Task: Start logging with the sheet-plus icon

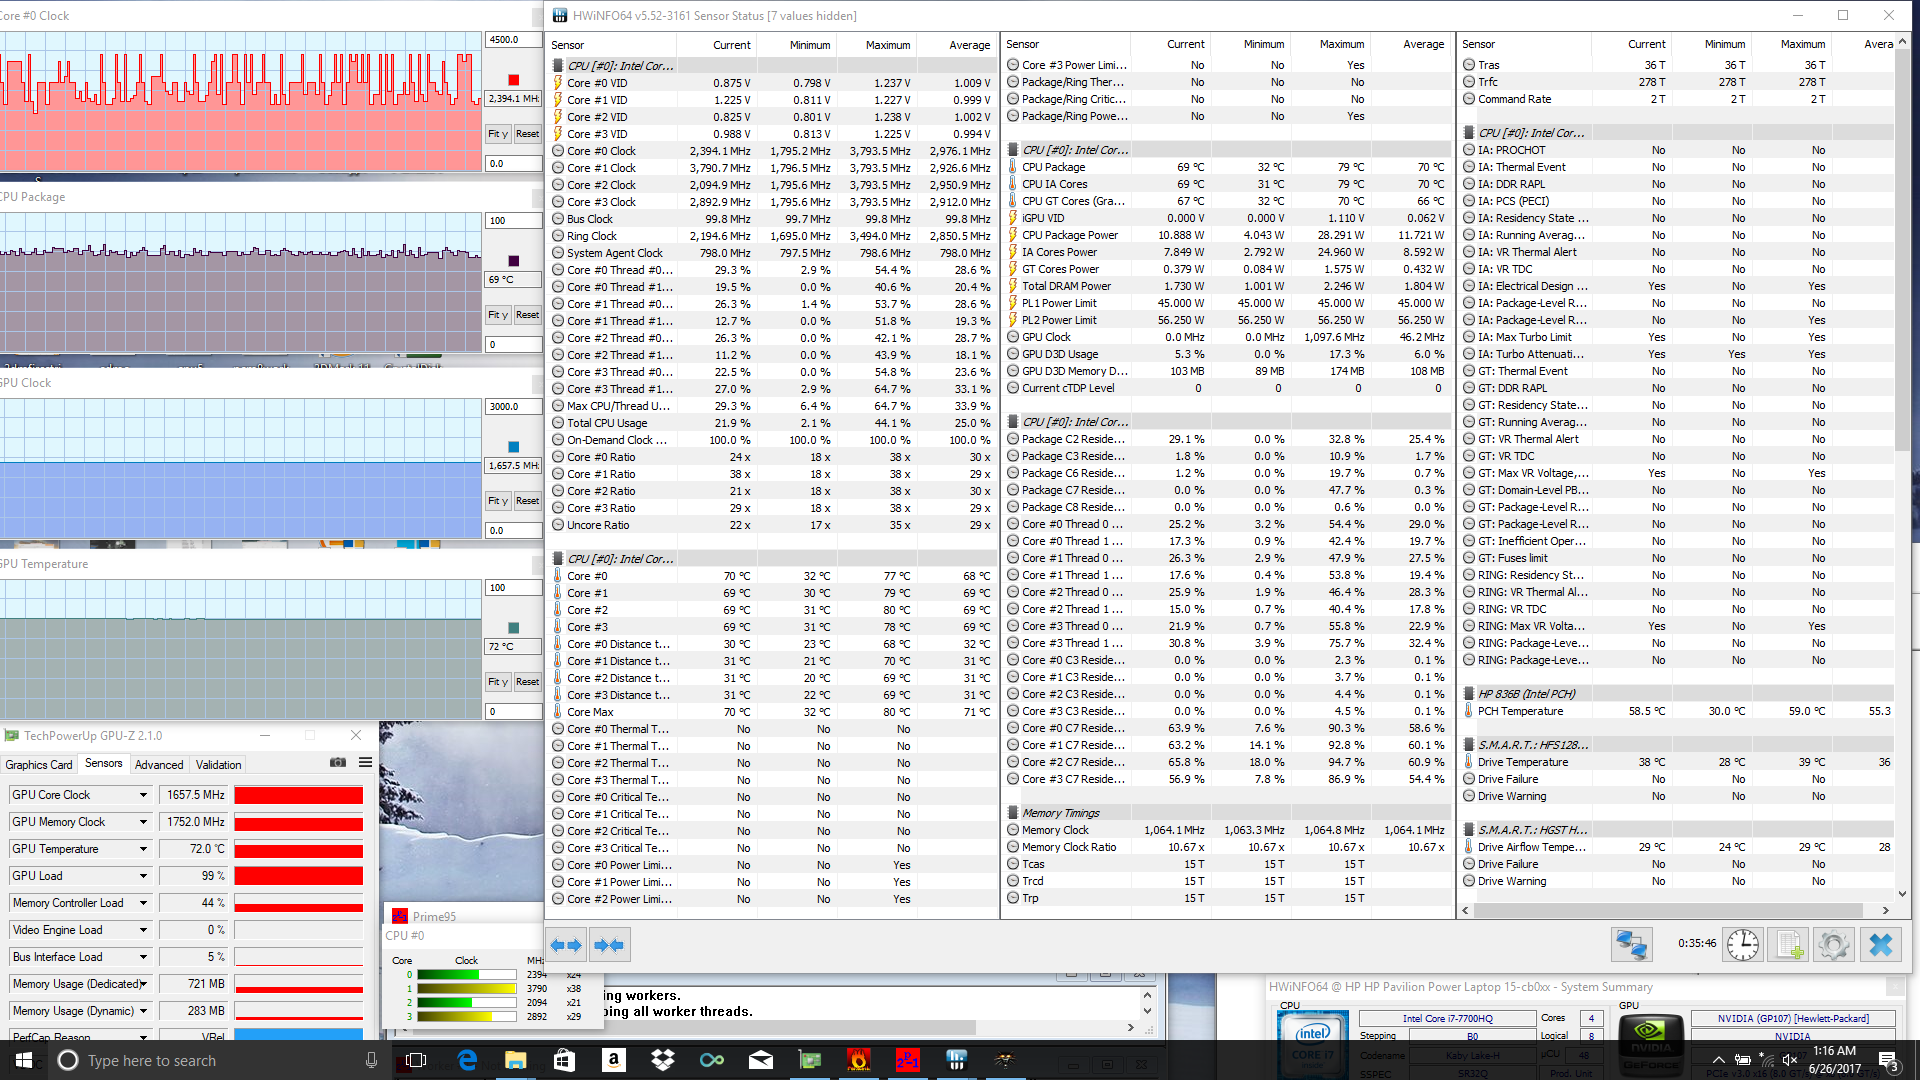Action: [1789, 945]
